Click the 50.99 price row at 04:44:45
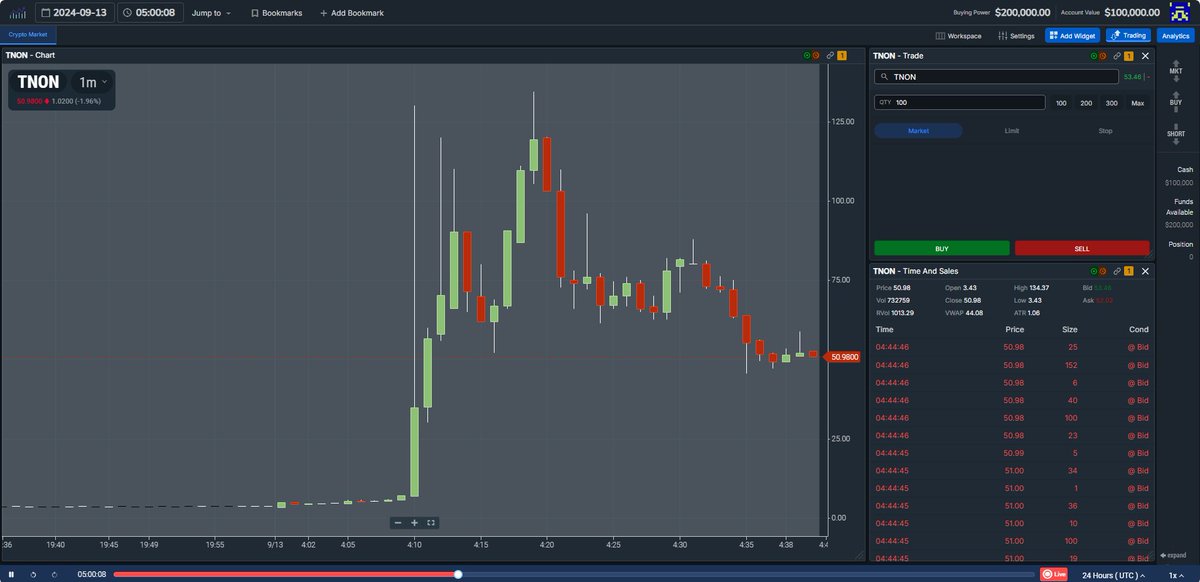Viewport: 1200px width, 582px height. [x=1011, y=453]
